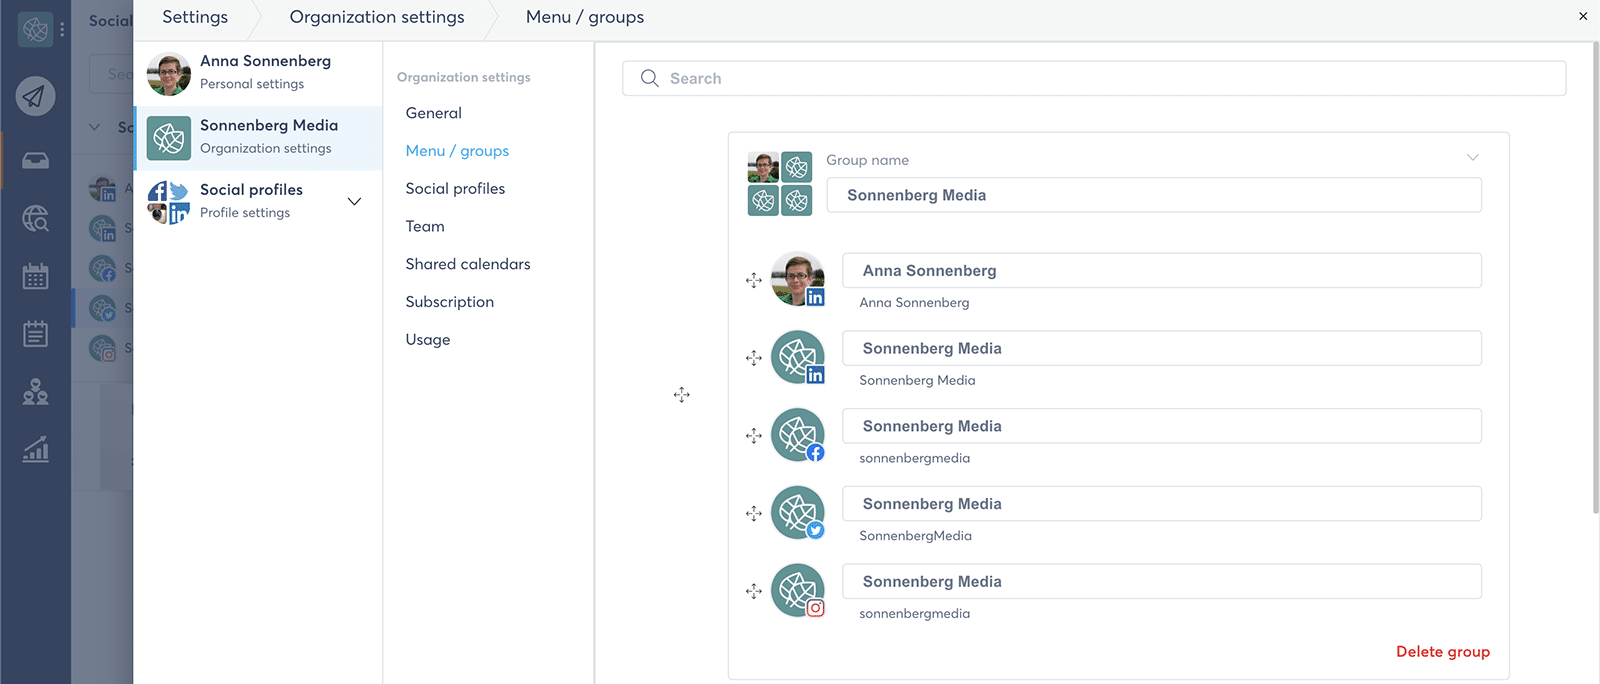Open the calendar grid icon in sidebar
Viewport: 1600px width, 684px height.
pos(35,276)
